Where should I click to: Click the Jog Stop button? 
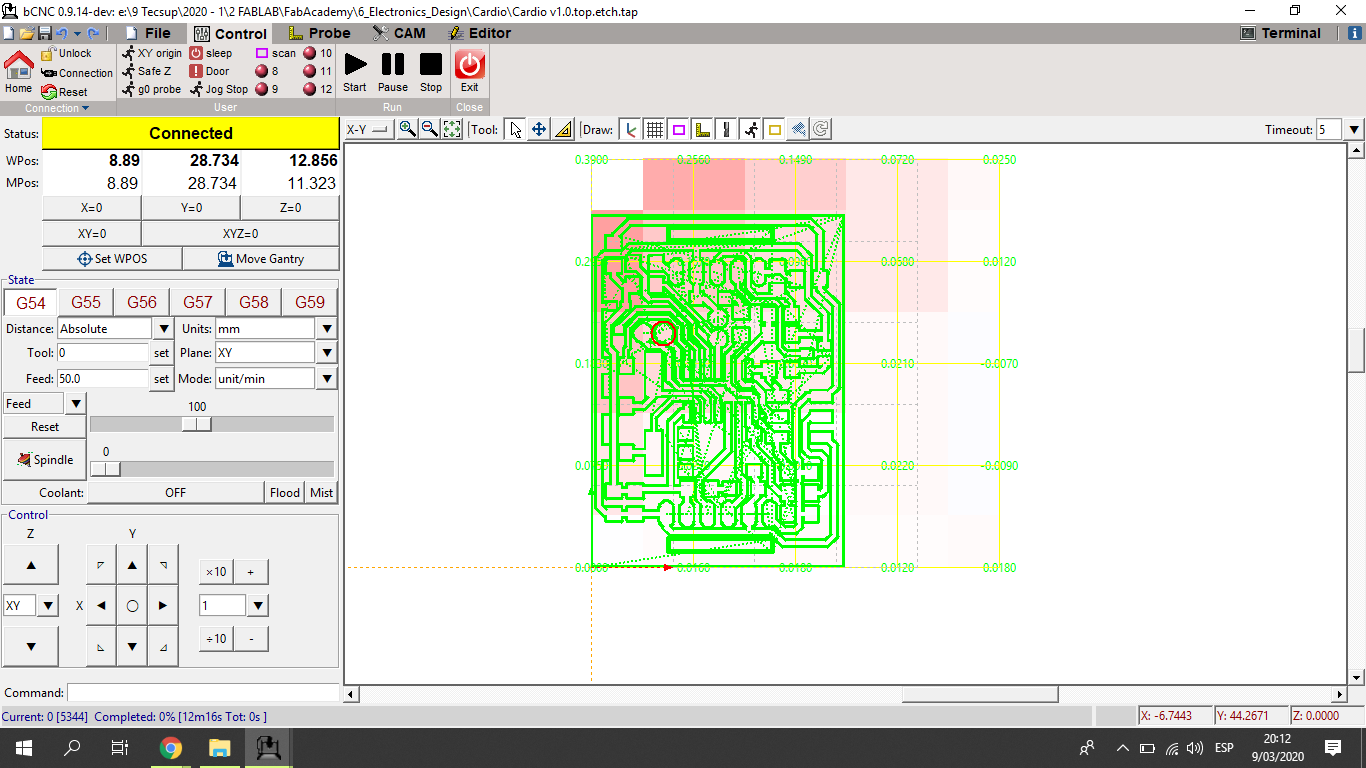tap(219, 89)
